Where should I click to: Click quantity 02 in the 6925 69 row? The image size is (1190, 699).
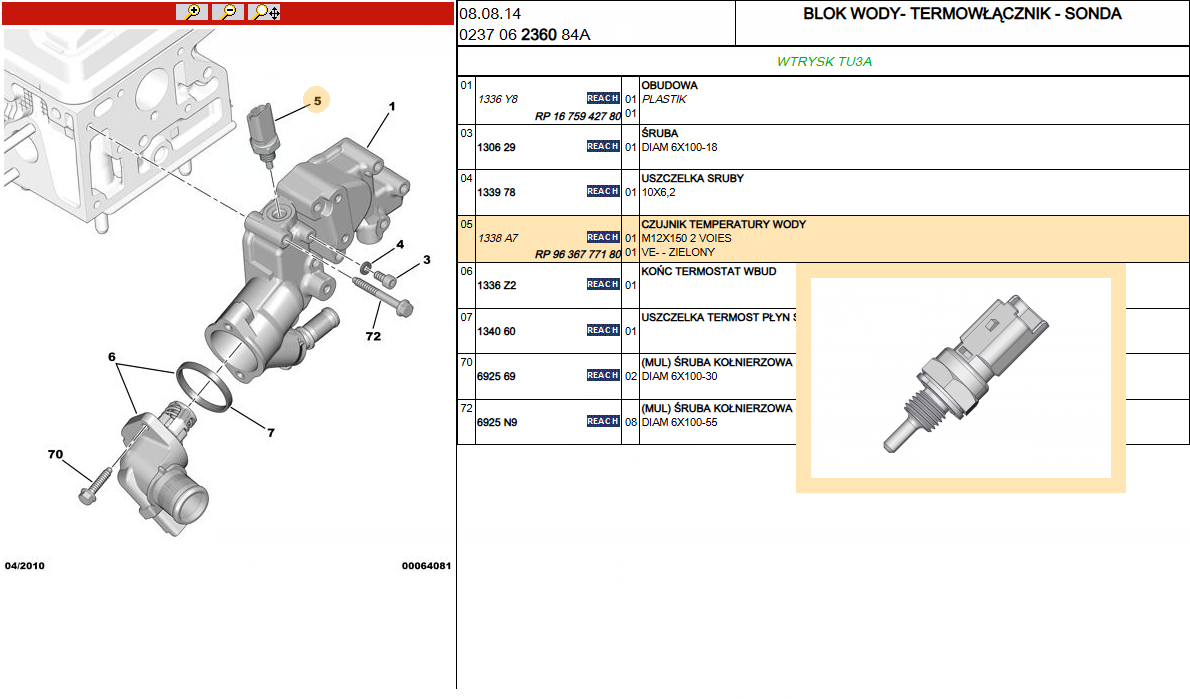pos(631,376)
